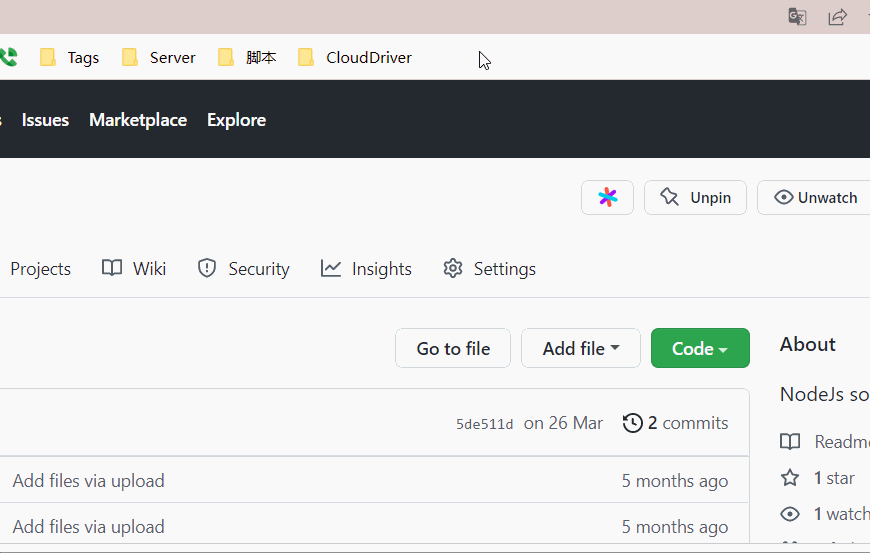Open the green Code dropdown
Screen dimensions: 870x553
tap(699, 348)
